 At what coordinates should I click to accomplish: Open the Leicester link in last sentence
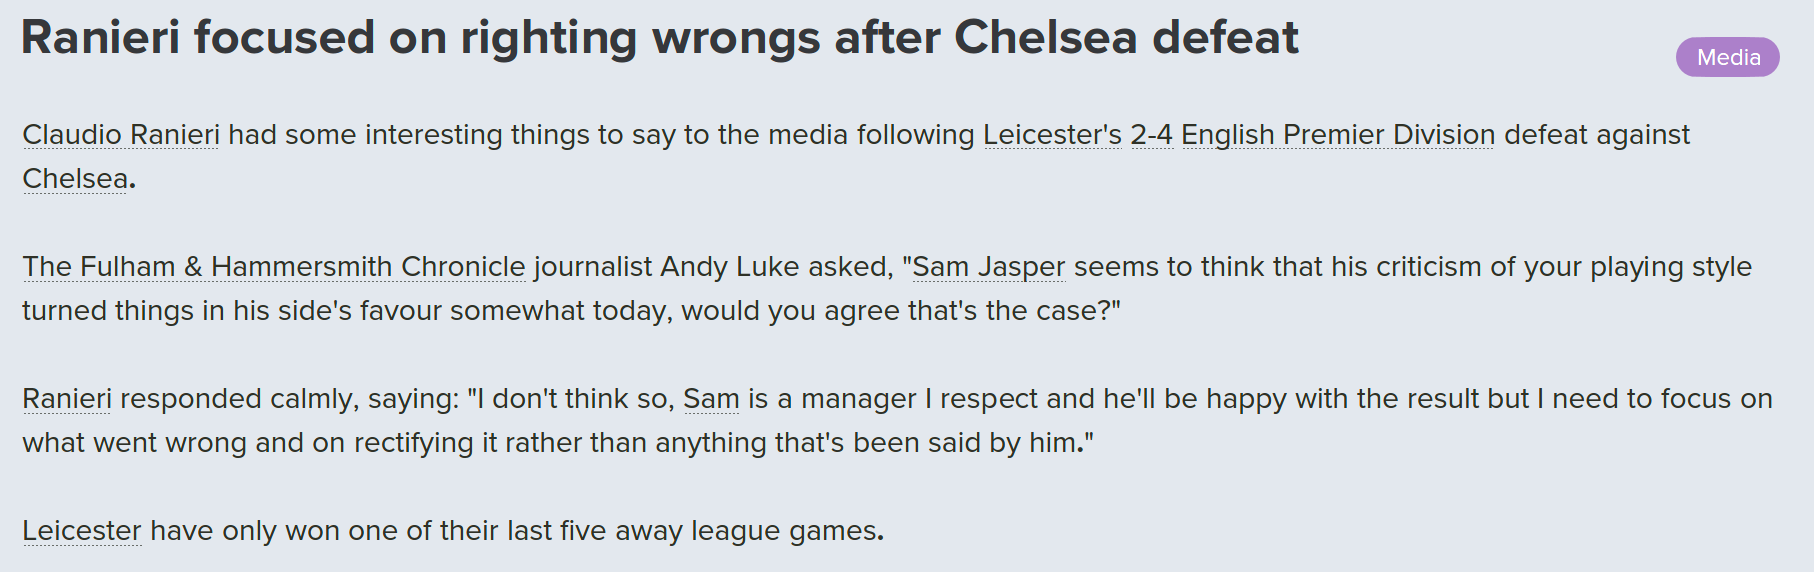pyautogui.click(x=82, y=531)
